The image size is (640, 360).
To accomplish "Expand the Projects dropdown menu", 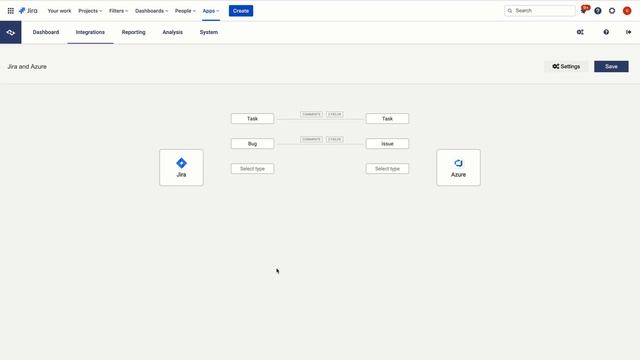I will [90, 11].
